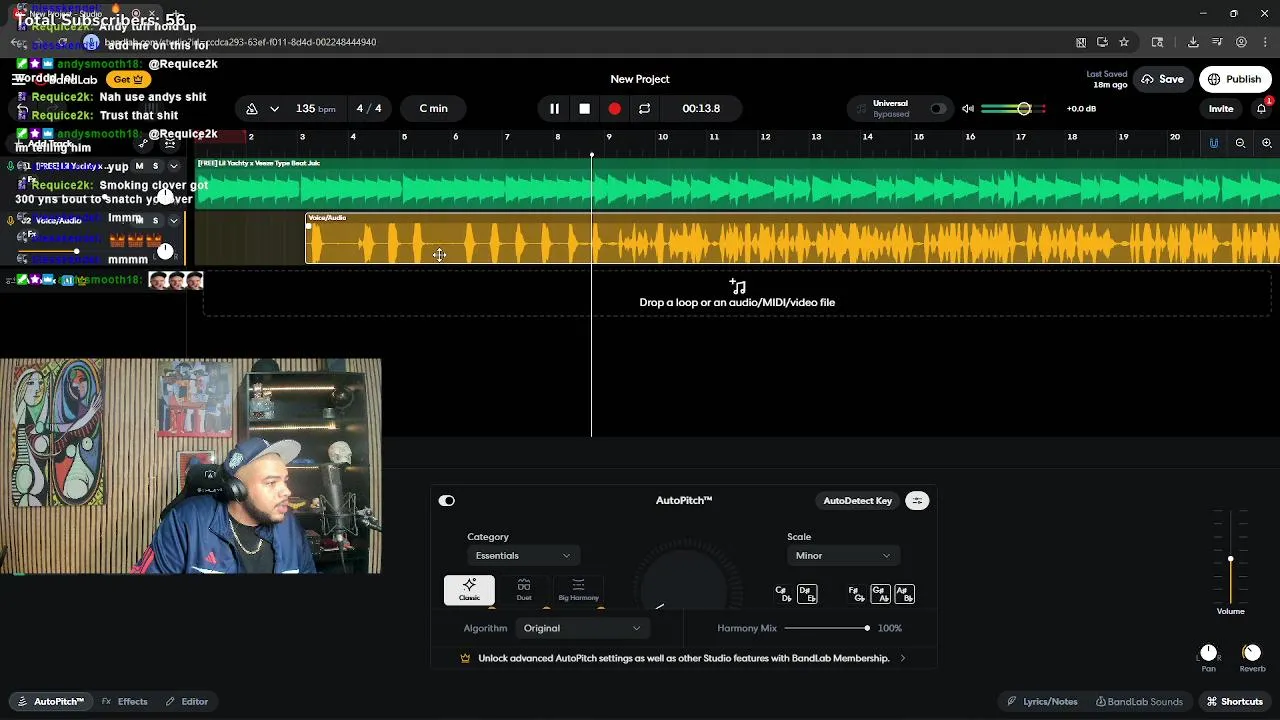The height and width of the screenshot is (720, 1280).
Task: Pause playback in the transport bar
Action: [x=554, y=108]
